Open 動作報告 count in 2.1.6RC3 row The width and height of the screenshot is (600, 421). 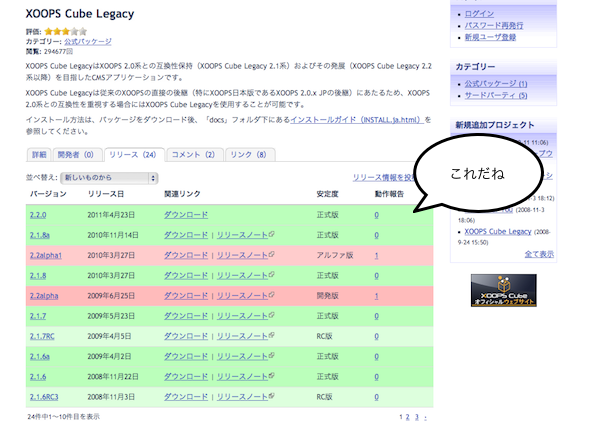coord(377,398)
